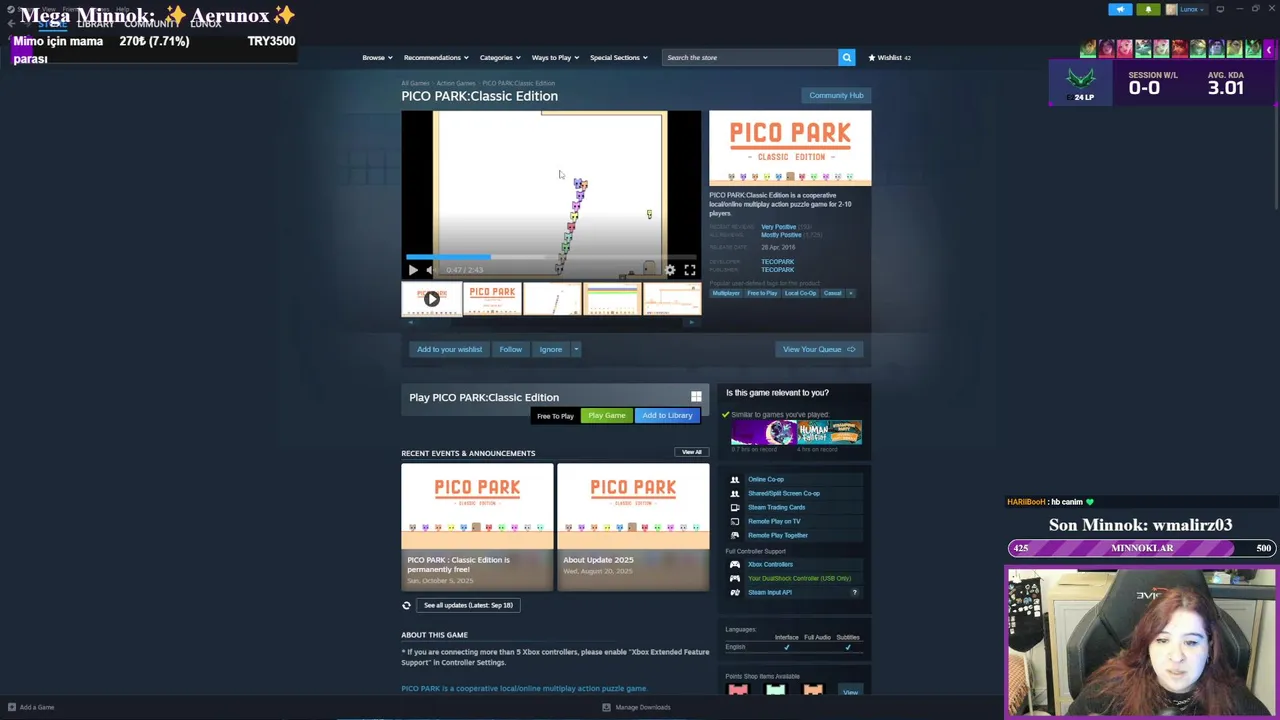
Task: Click the Free to Play tag
Action: point(762,293)
